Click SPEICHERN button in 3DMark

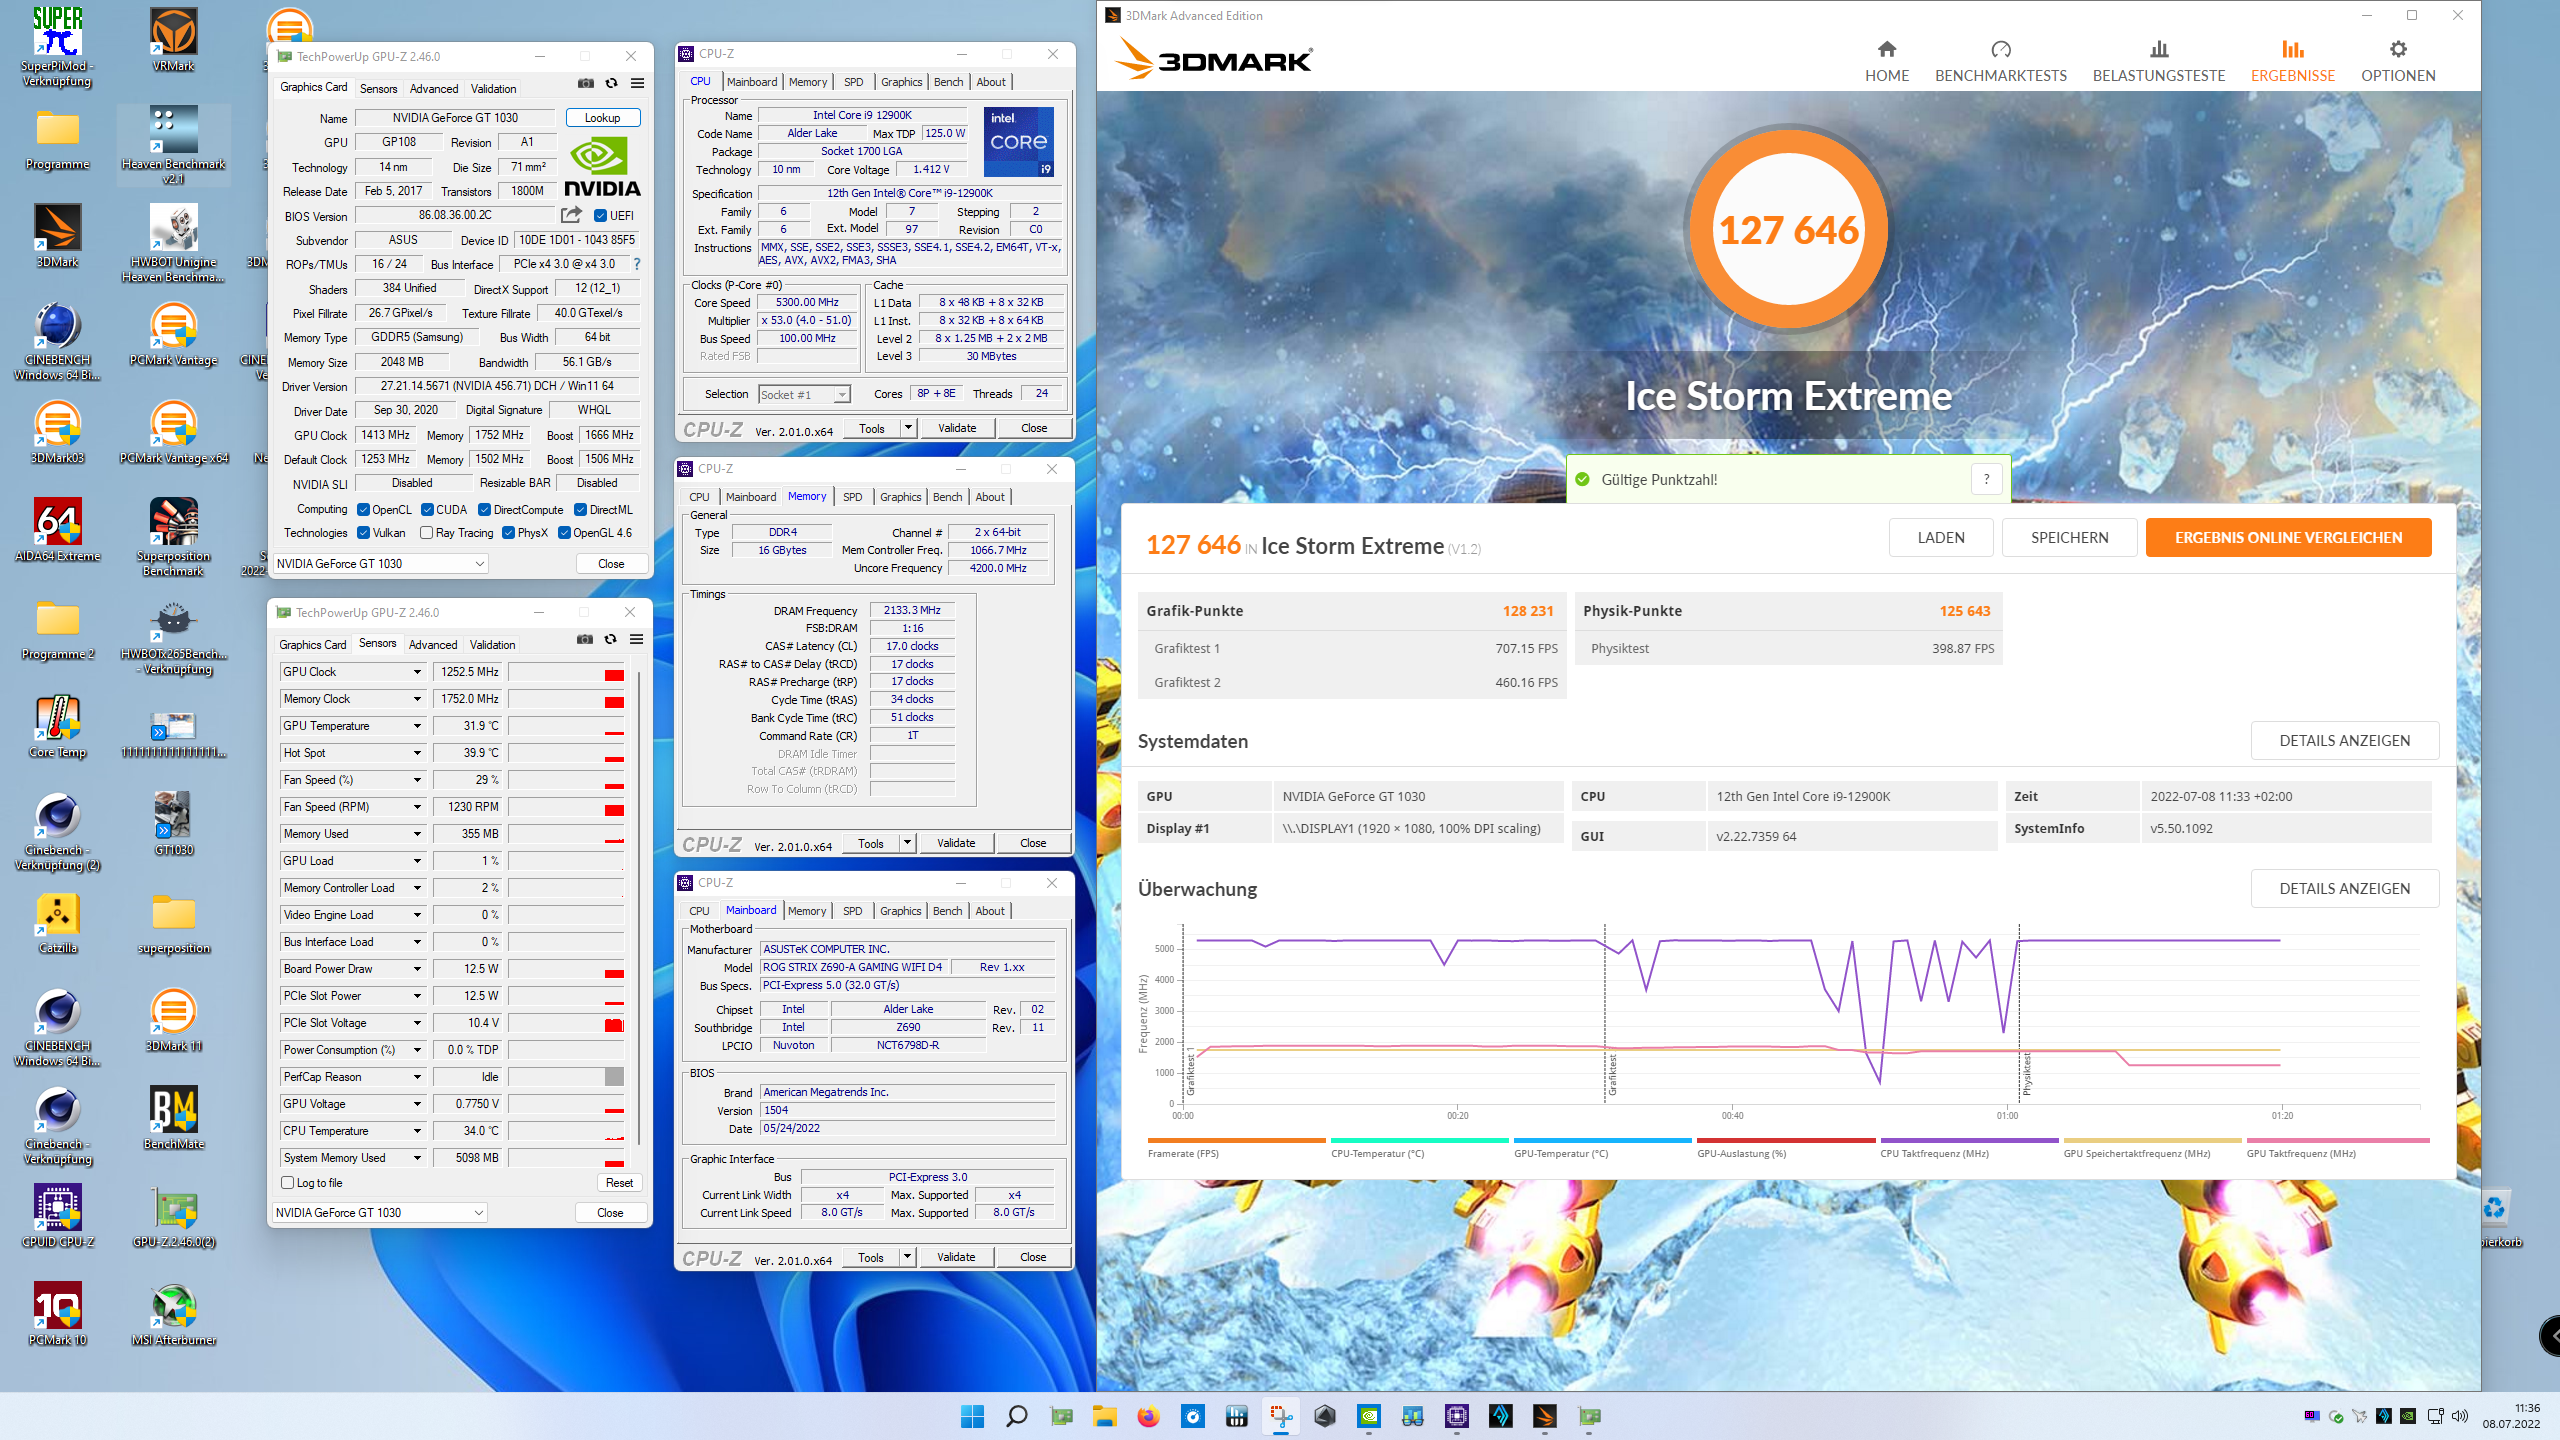pos(2069,537)
